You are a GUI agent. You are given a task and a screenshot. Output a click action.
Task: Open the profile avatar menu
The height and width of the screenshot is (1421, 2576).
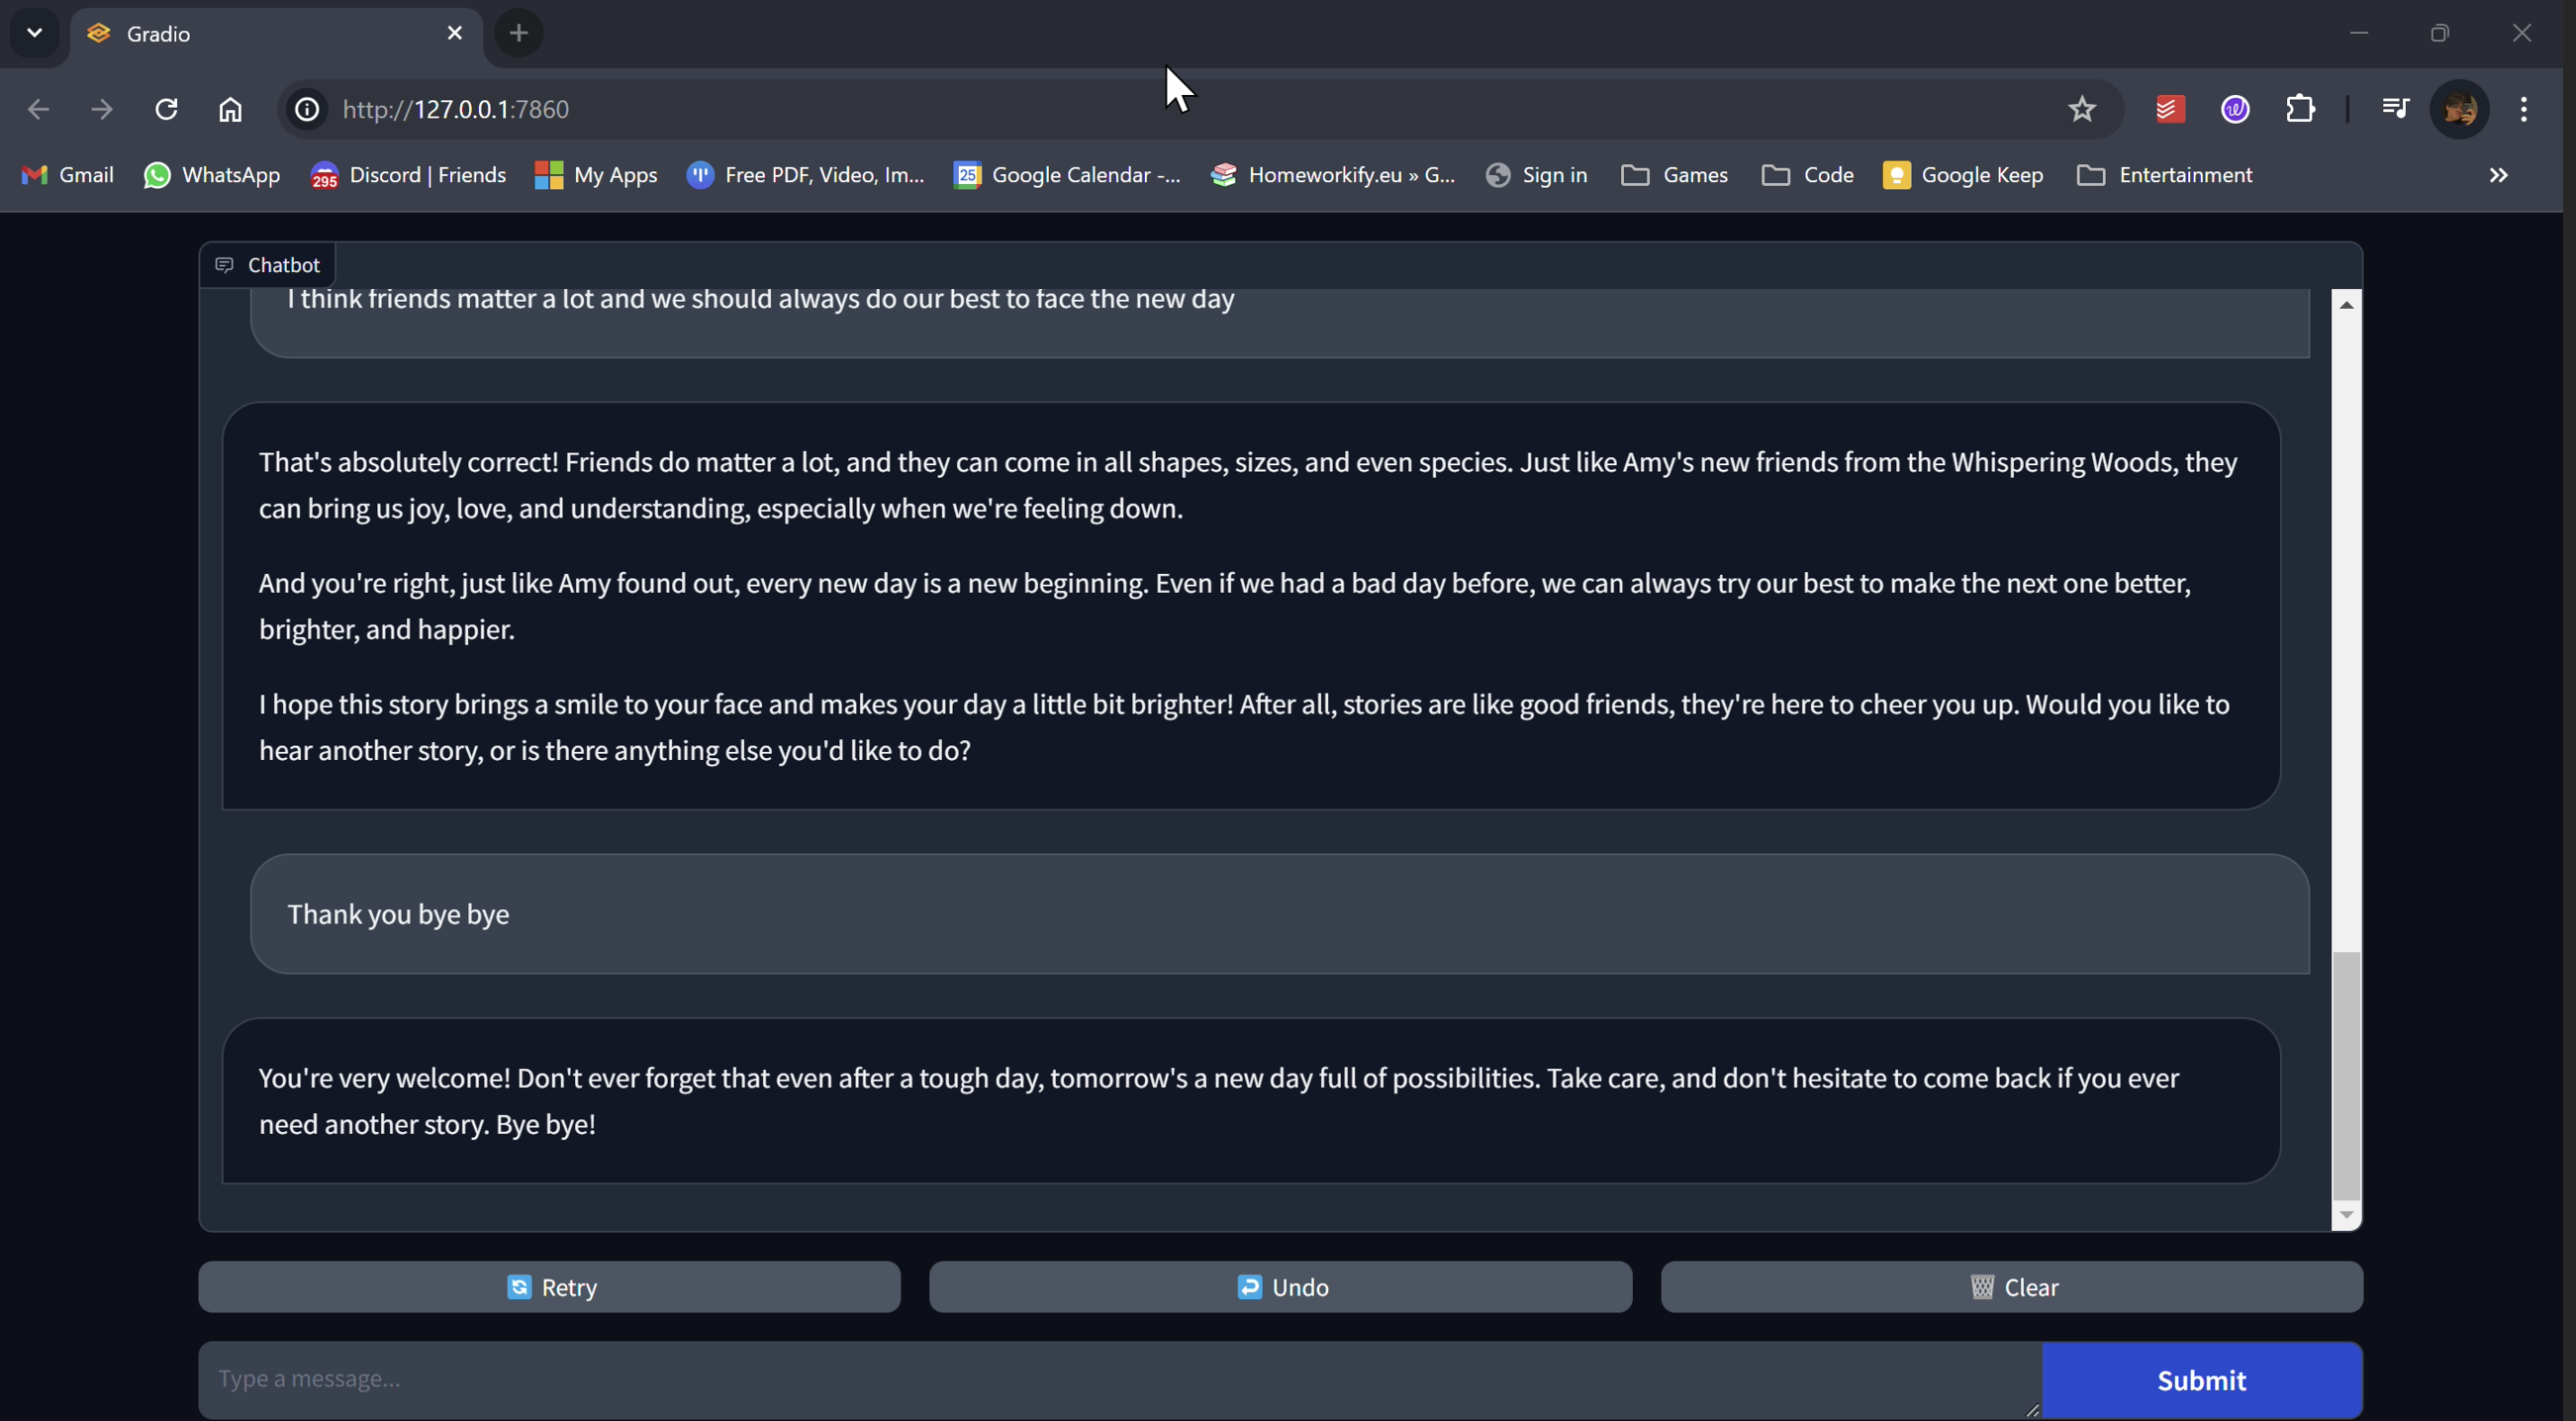pos(2459,109)
